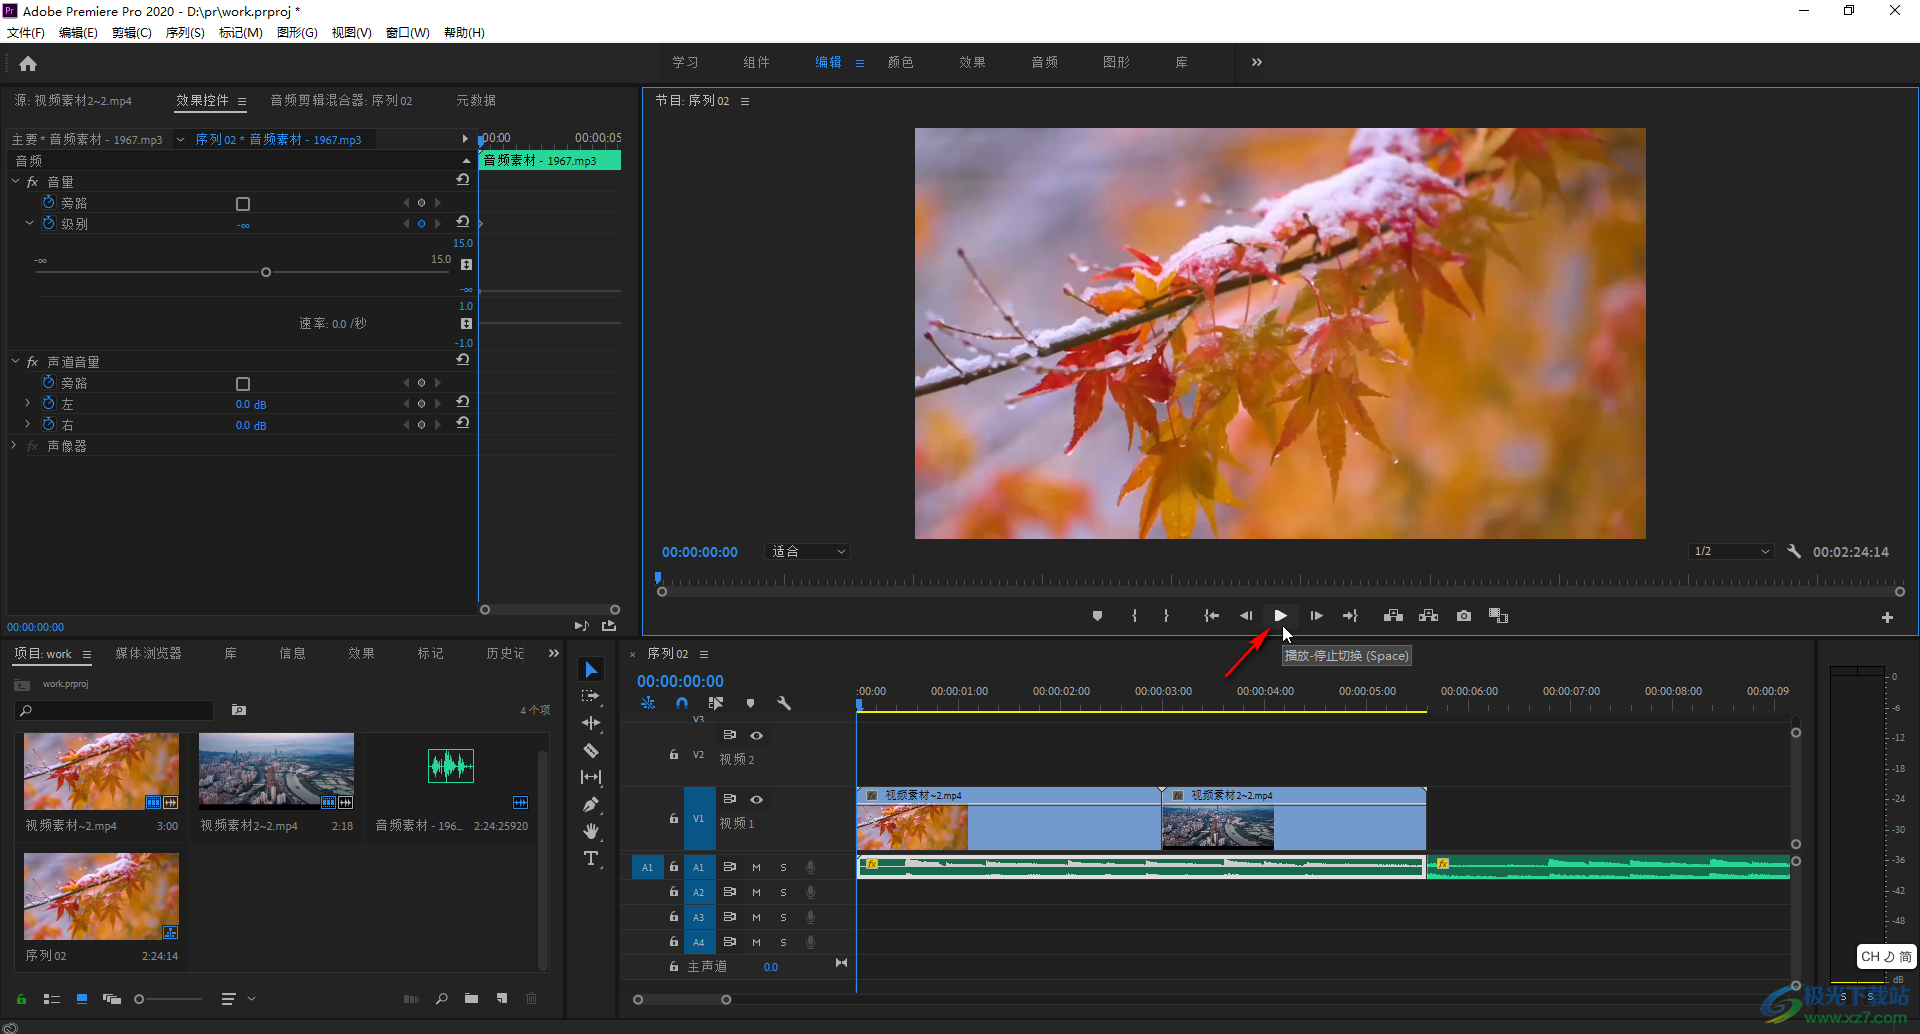Click the Home icon
1920x1034 pixels.
pos(28,63)
